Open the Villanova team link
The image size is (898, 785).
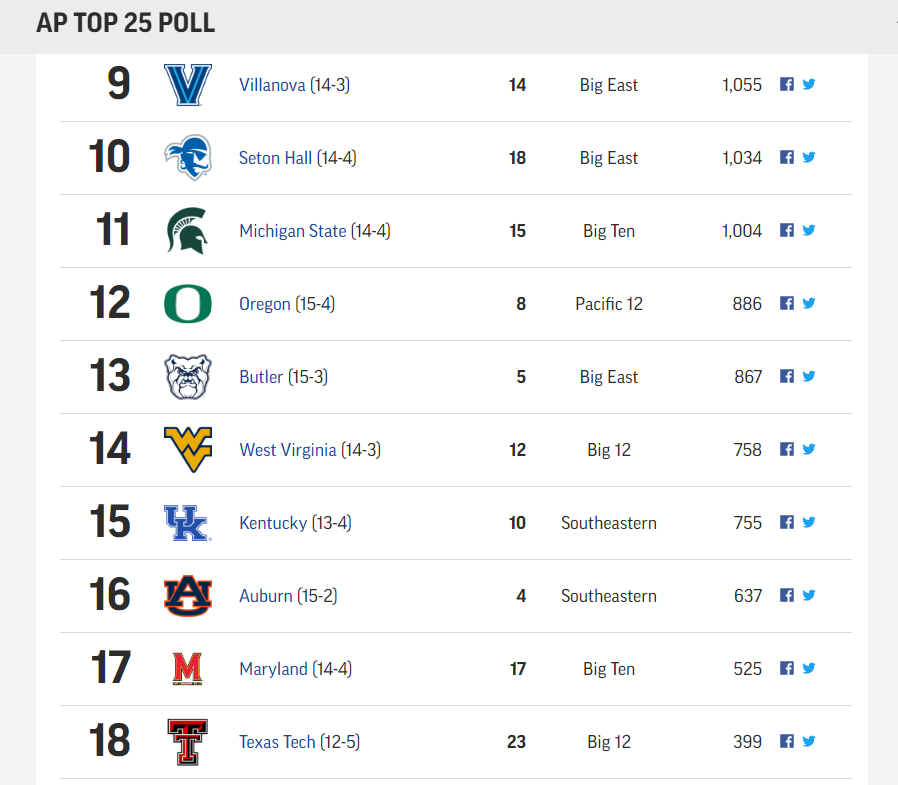tap(272, 85)
